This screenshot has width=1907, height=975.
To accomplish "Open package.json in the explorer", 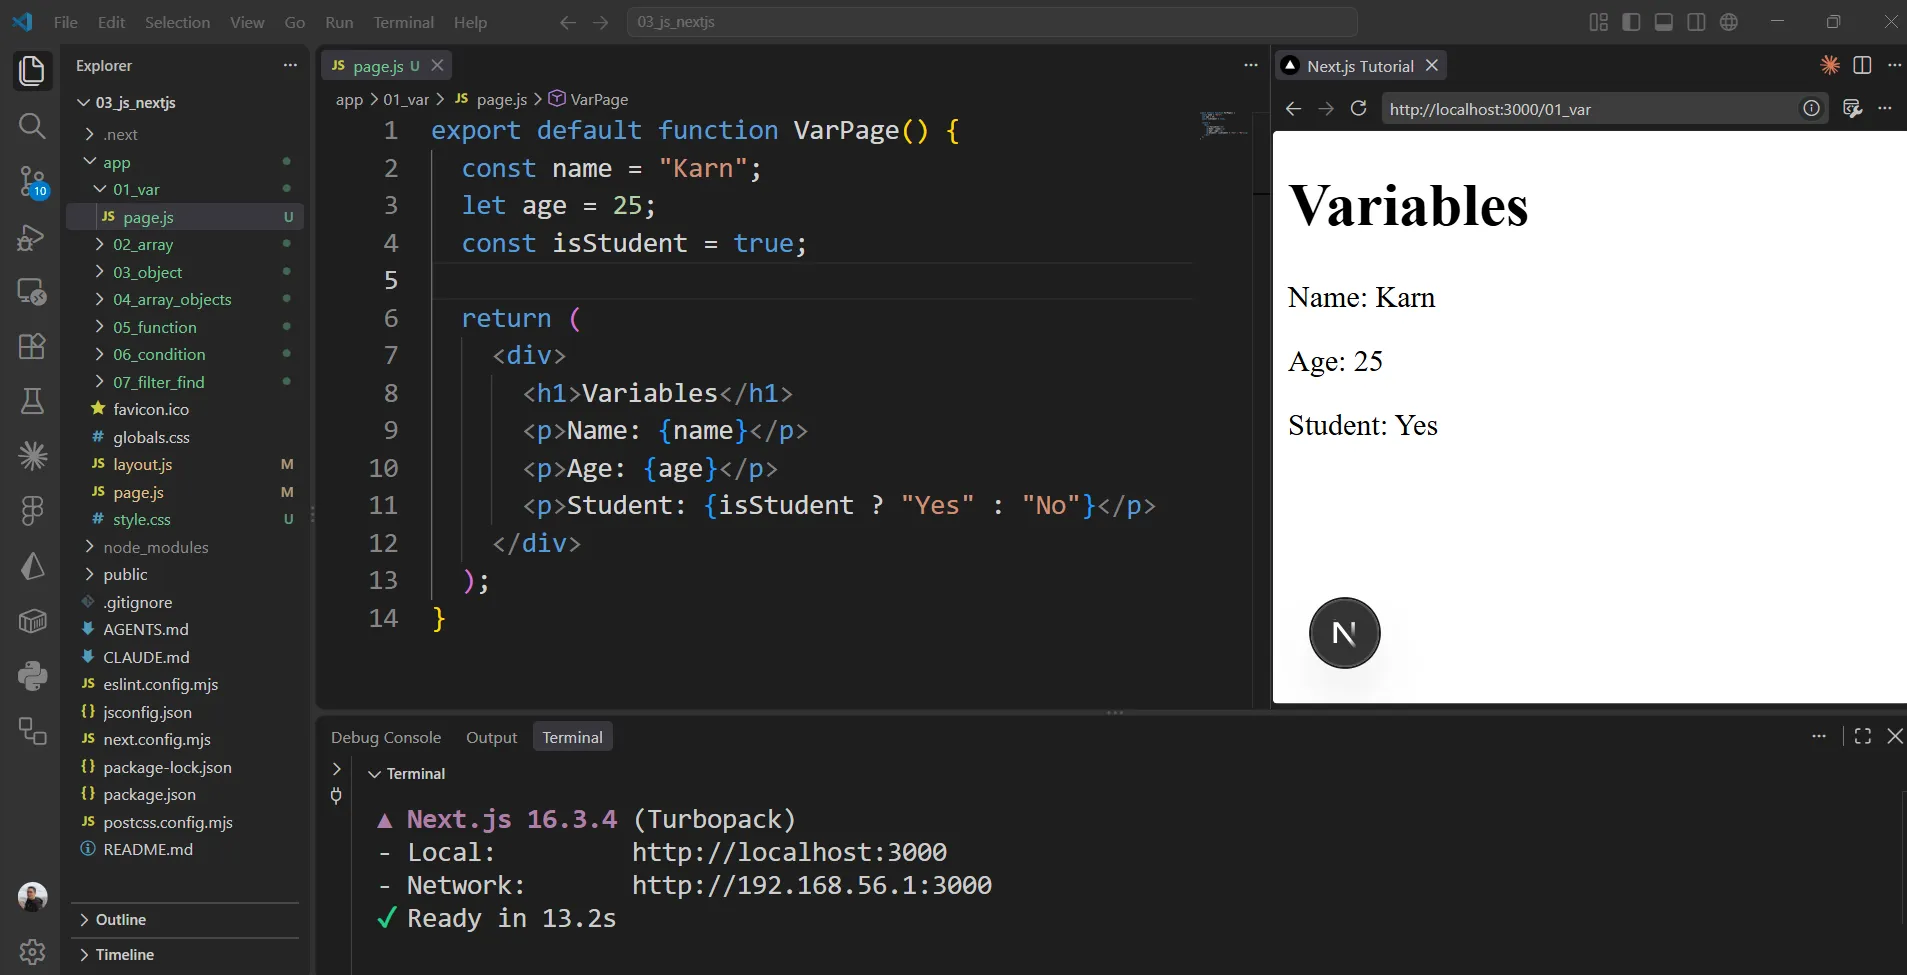I will click(x=149, y=794).
